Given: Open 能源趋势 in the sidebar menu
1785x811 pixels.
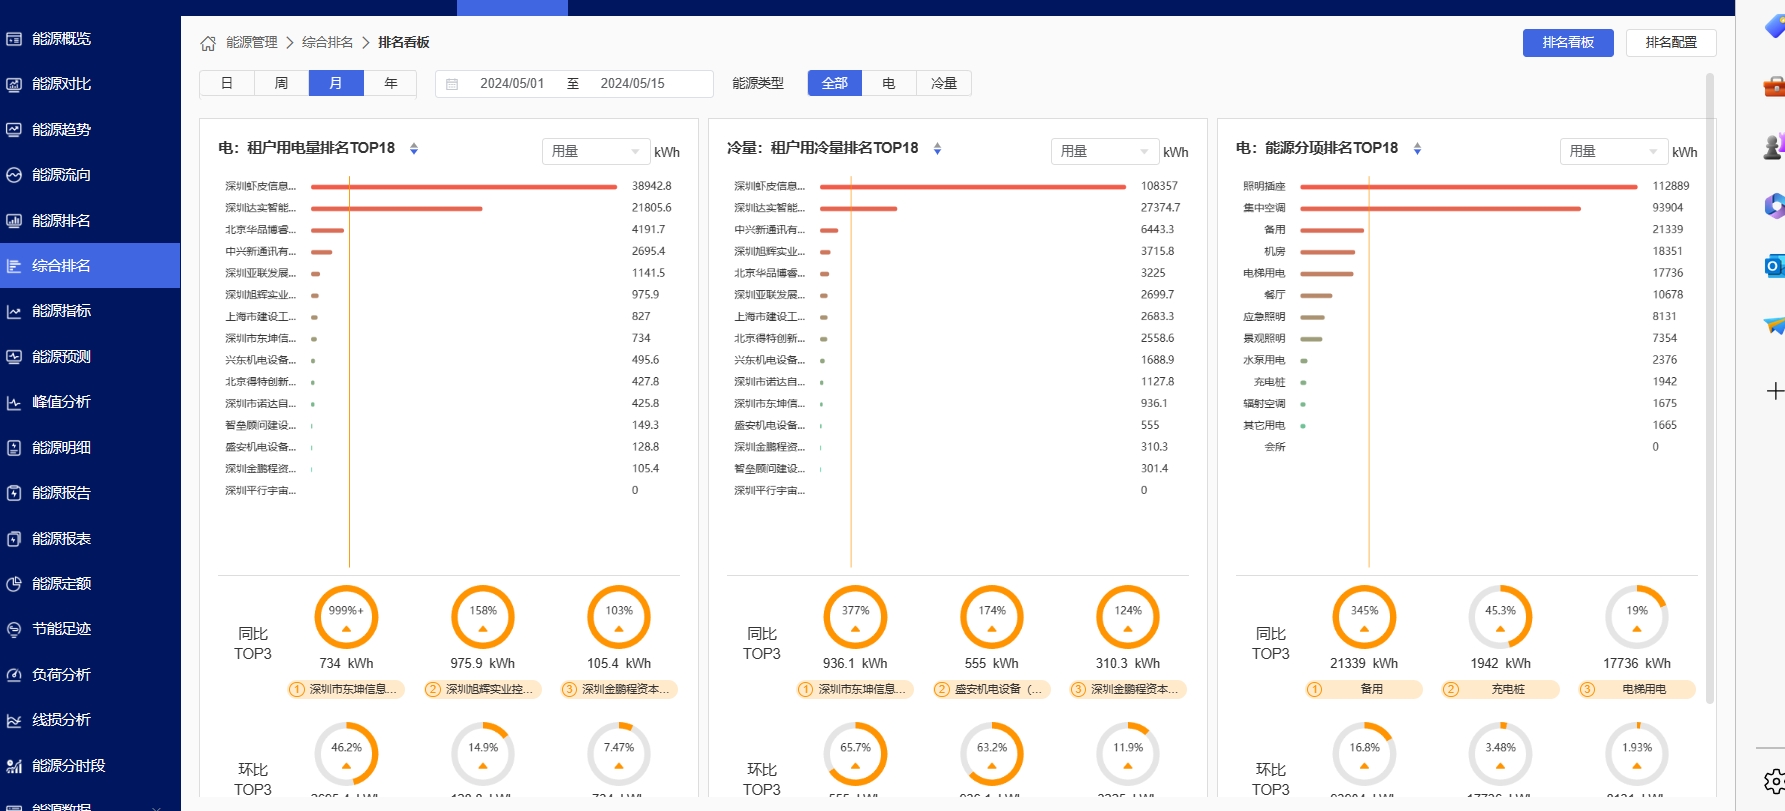Looking at the screenshot, I should 61,129.
